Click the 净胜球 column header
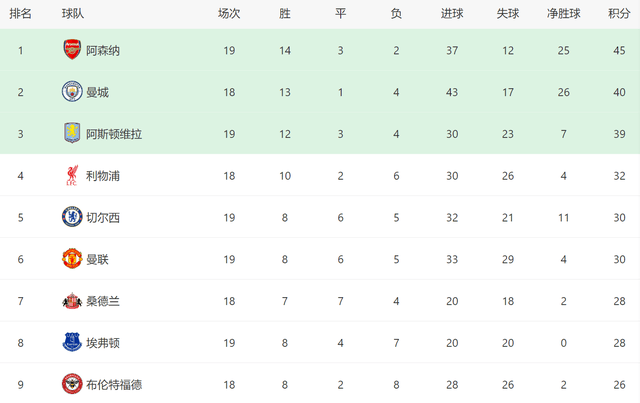Viewport: 640px width, 403px height. tap(564, 14)
